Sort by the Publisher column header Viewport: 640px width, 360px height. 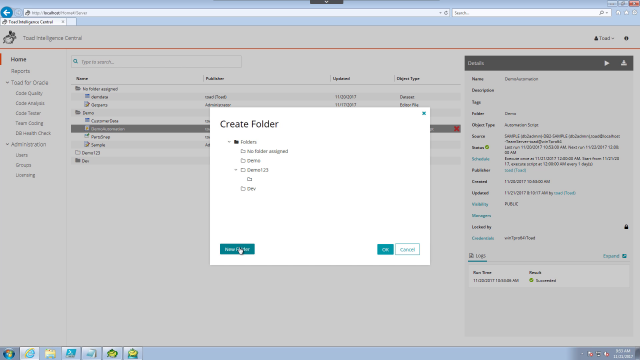click(x=215, y=78)
